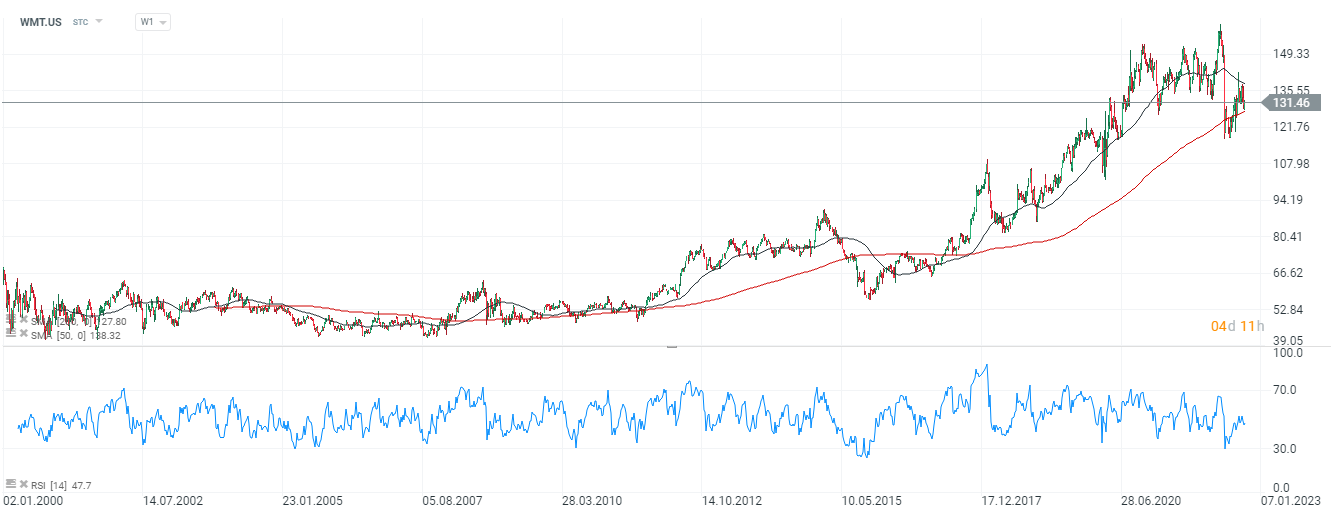
Task: Remove the SMA 200 indicator
Action: pyautogui.click(x=23, y=321)
